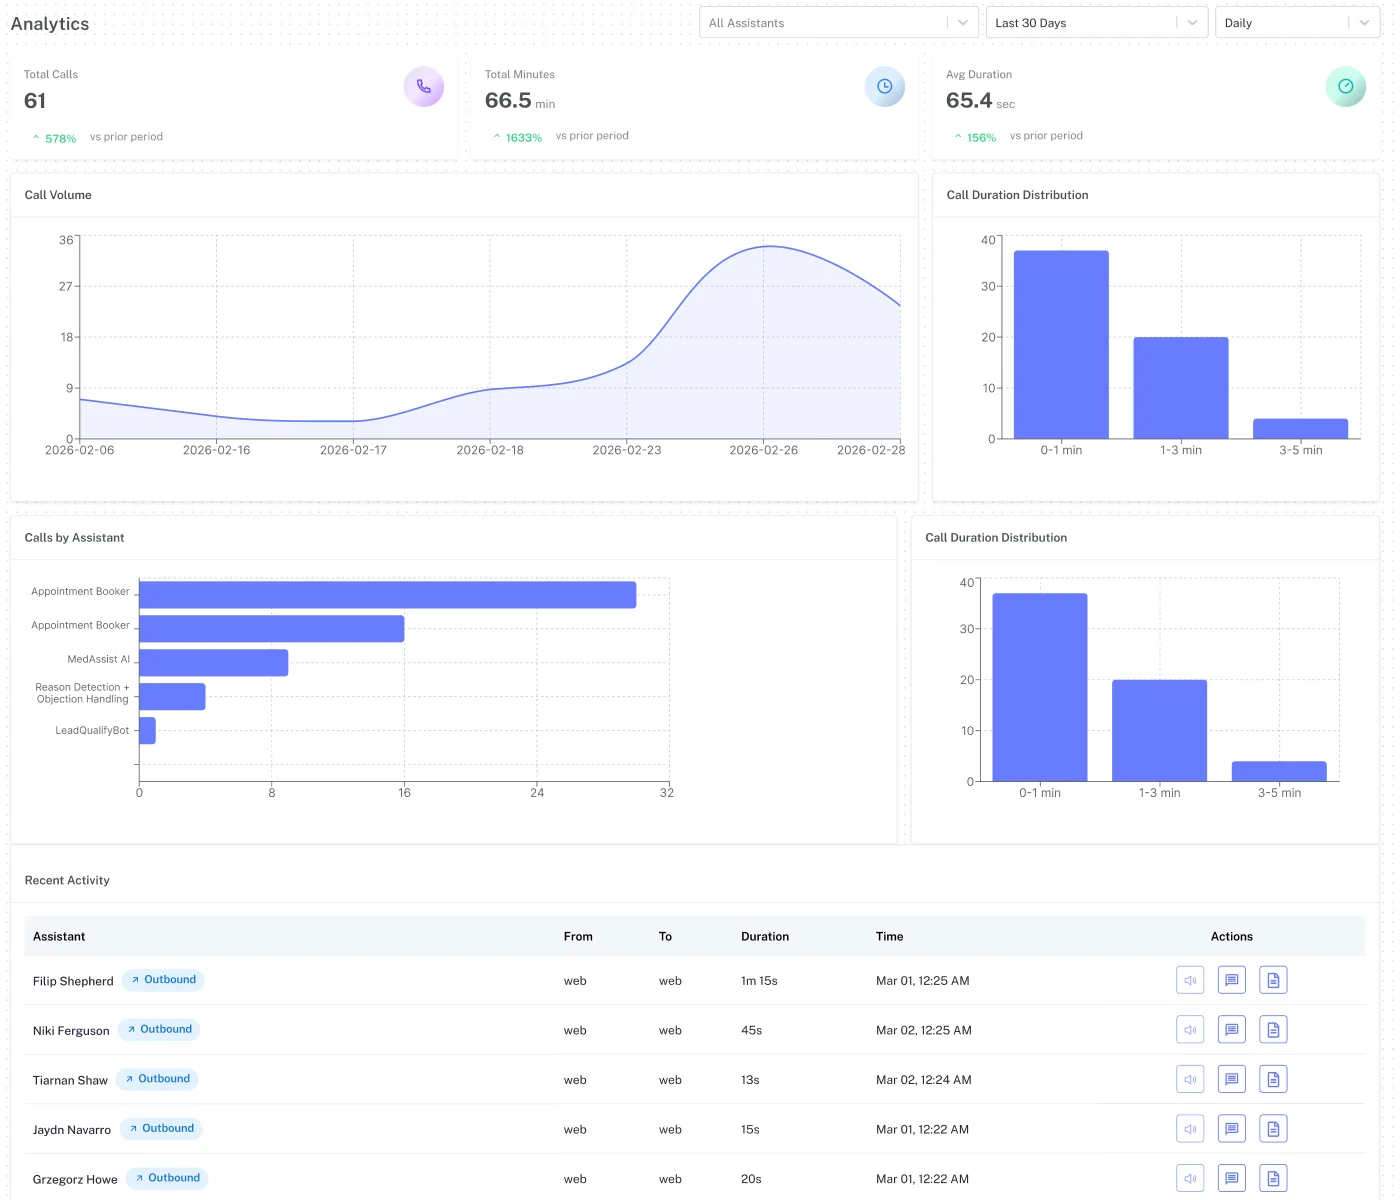Click the Duration column header

765,937
